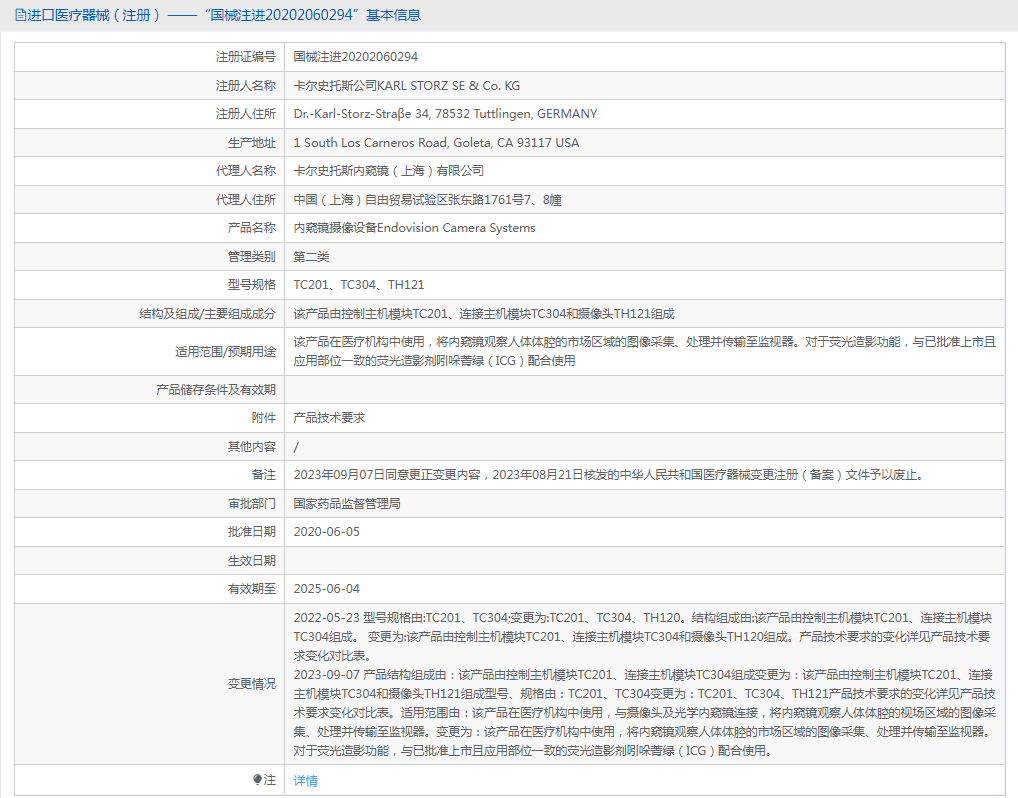Image resolution: width=1018 pixels, height=798 pixels.
Task: Click the 代理人住所 label
Action: pos(245,200)
